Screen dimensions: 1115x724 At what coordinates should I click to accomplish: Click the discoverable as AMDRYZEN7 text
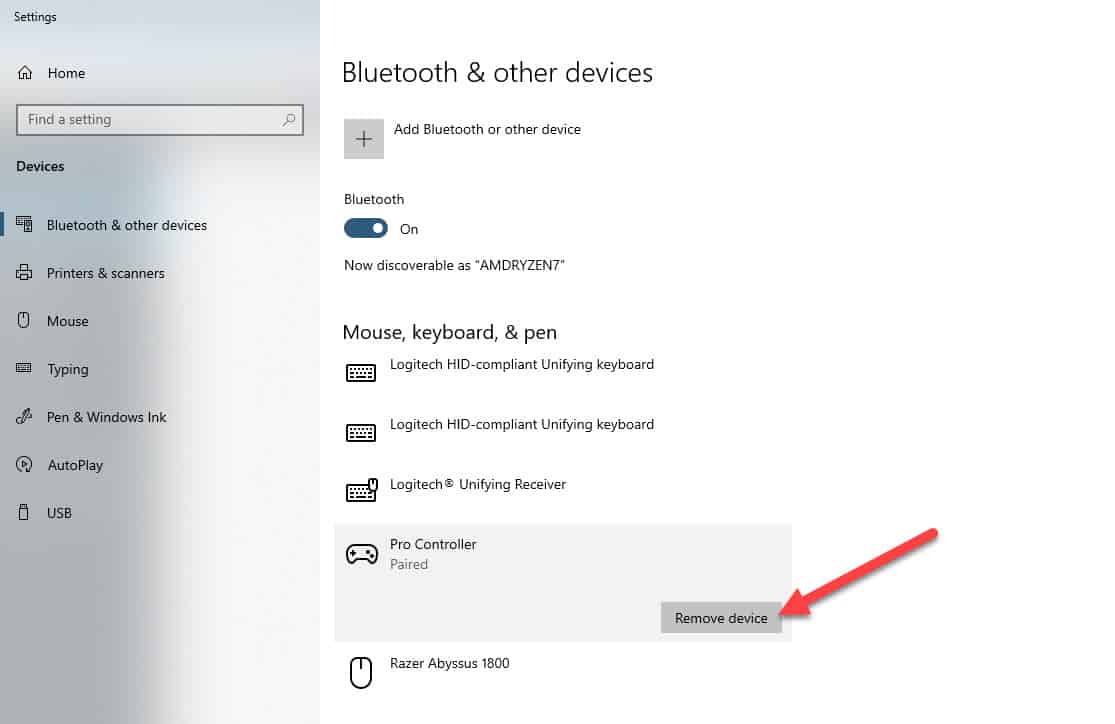pyautogui.click(x=454, y=265)
